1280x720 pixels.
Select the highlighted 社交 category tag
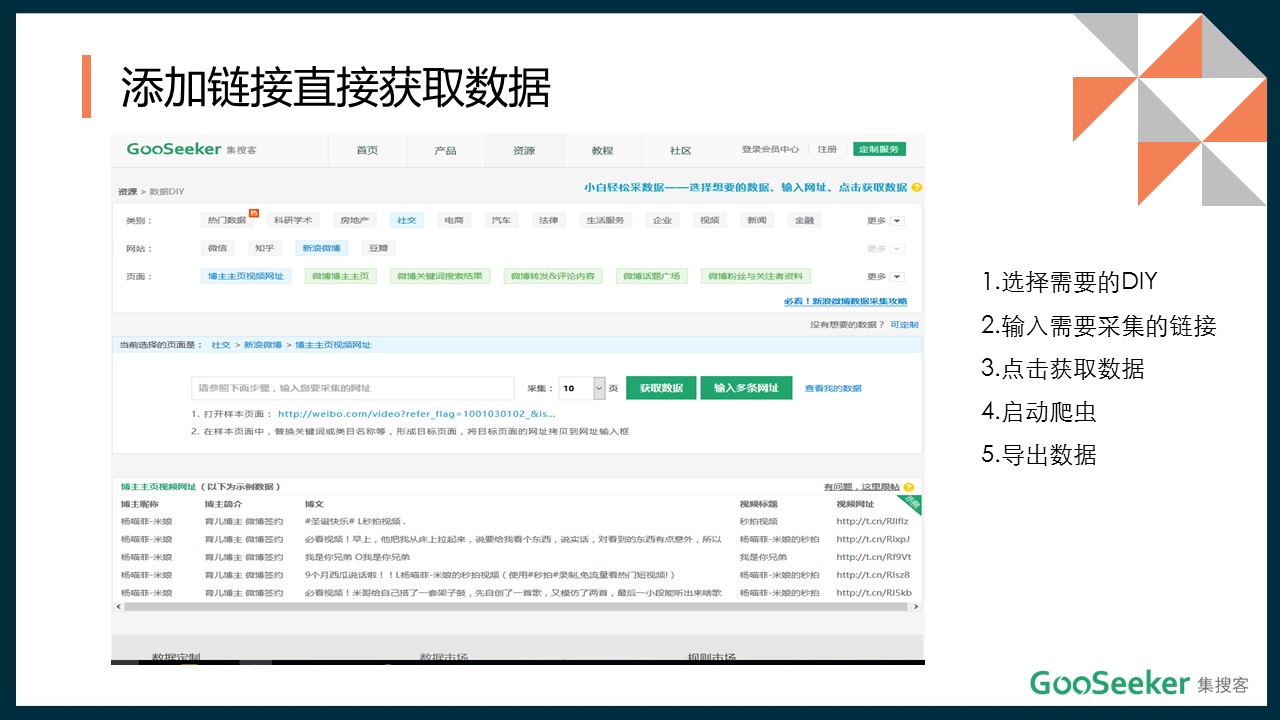tap(406, 220)
